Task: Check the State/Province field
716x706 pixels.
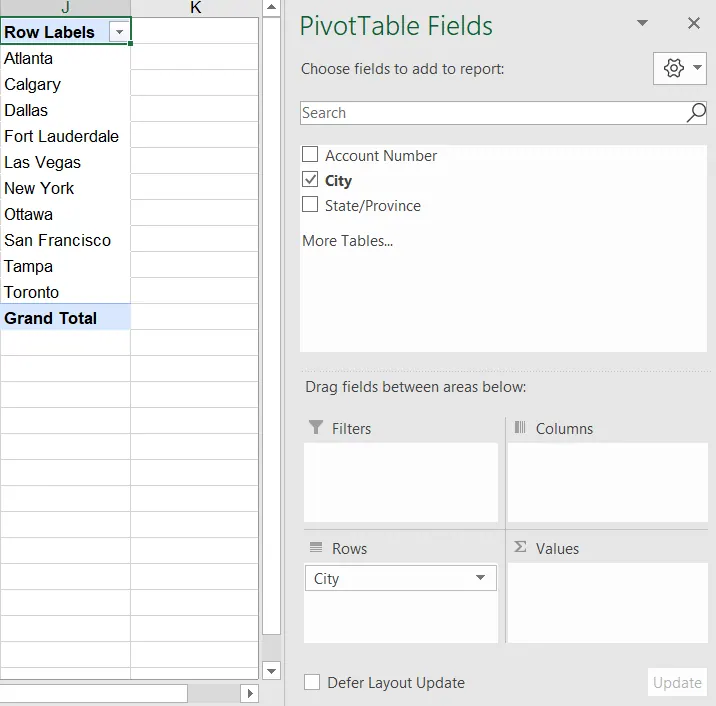Action: click(310, 205)
